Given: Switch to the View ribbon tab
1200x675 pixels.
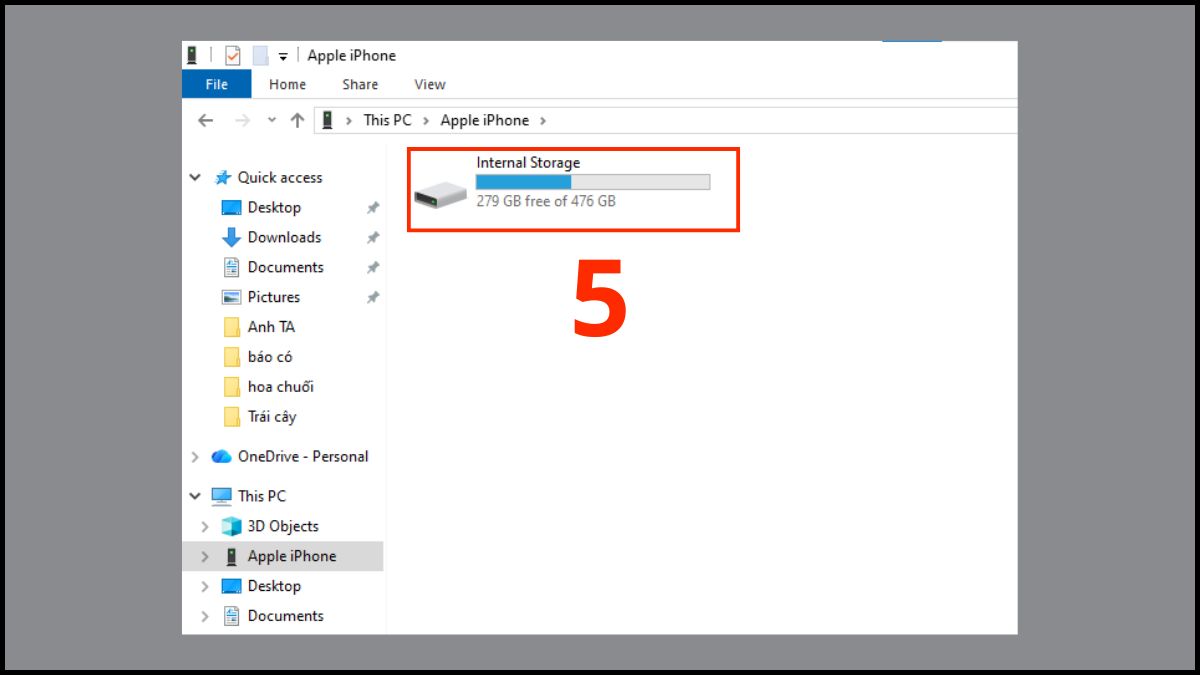Looking at the screenshot, I should (430, 84).
